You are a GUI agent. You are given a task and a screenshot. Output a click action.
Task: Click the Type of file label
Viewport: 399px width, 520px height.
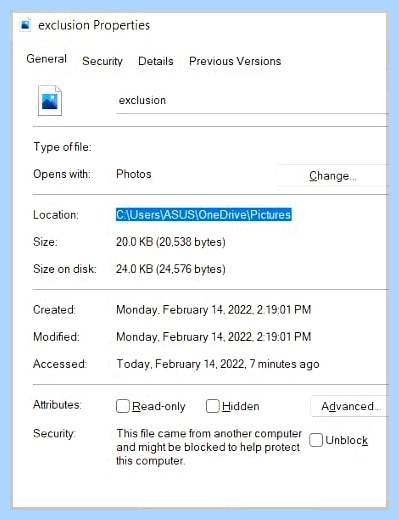62,147
